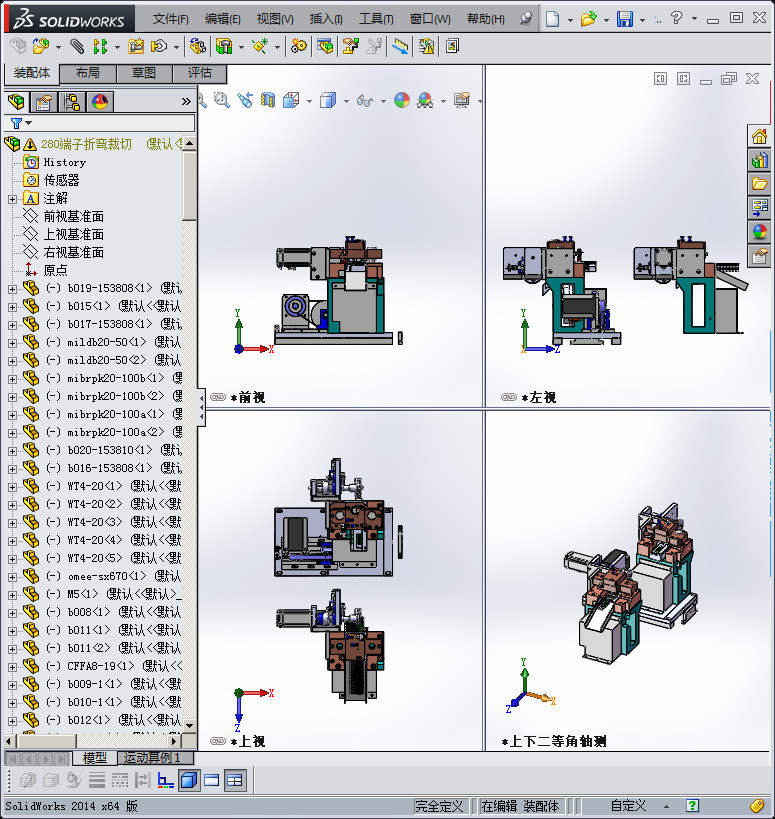Screen dimensions: 775x819
Task: Click the Open file folder icon
Action: (588, 19)
